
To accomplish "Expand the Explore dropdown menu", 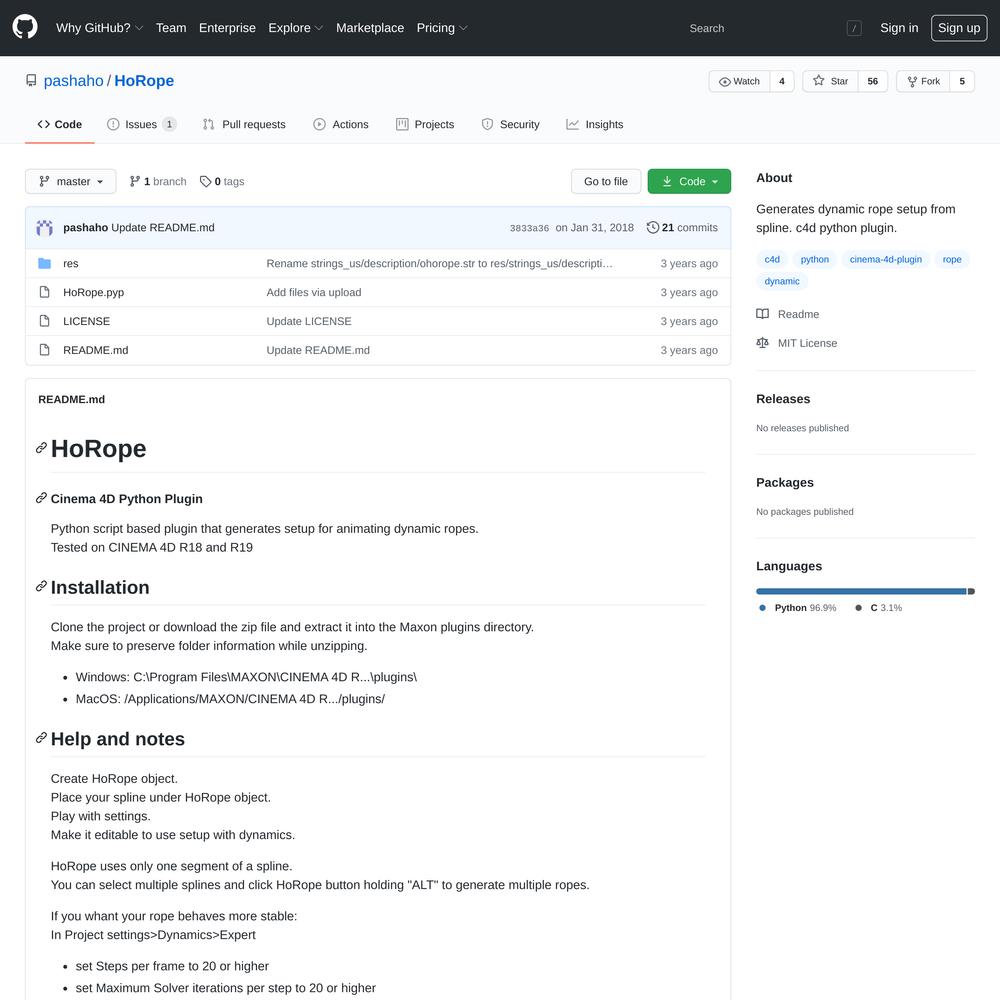I will [295, 28].
